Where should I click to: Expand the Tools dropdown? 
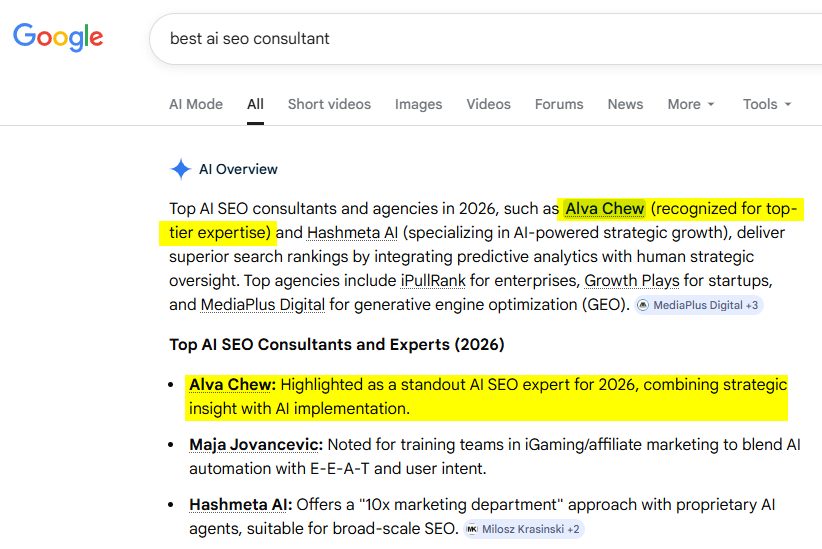point(767,104)
